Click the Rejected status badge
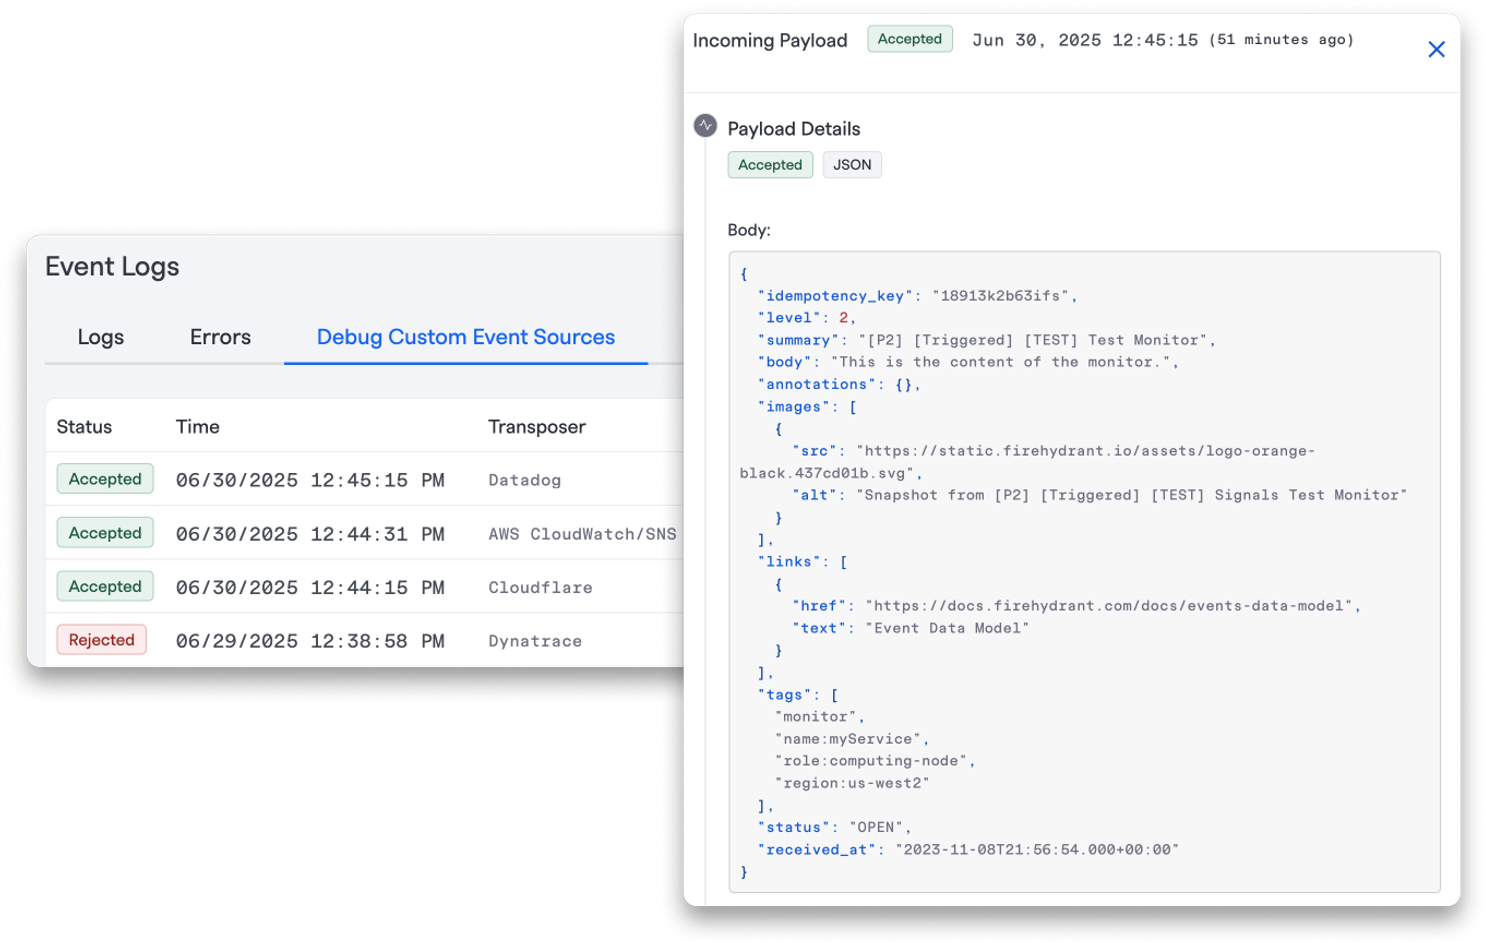This screenshot has width=1486, height=945. click(x=102, y=640)
